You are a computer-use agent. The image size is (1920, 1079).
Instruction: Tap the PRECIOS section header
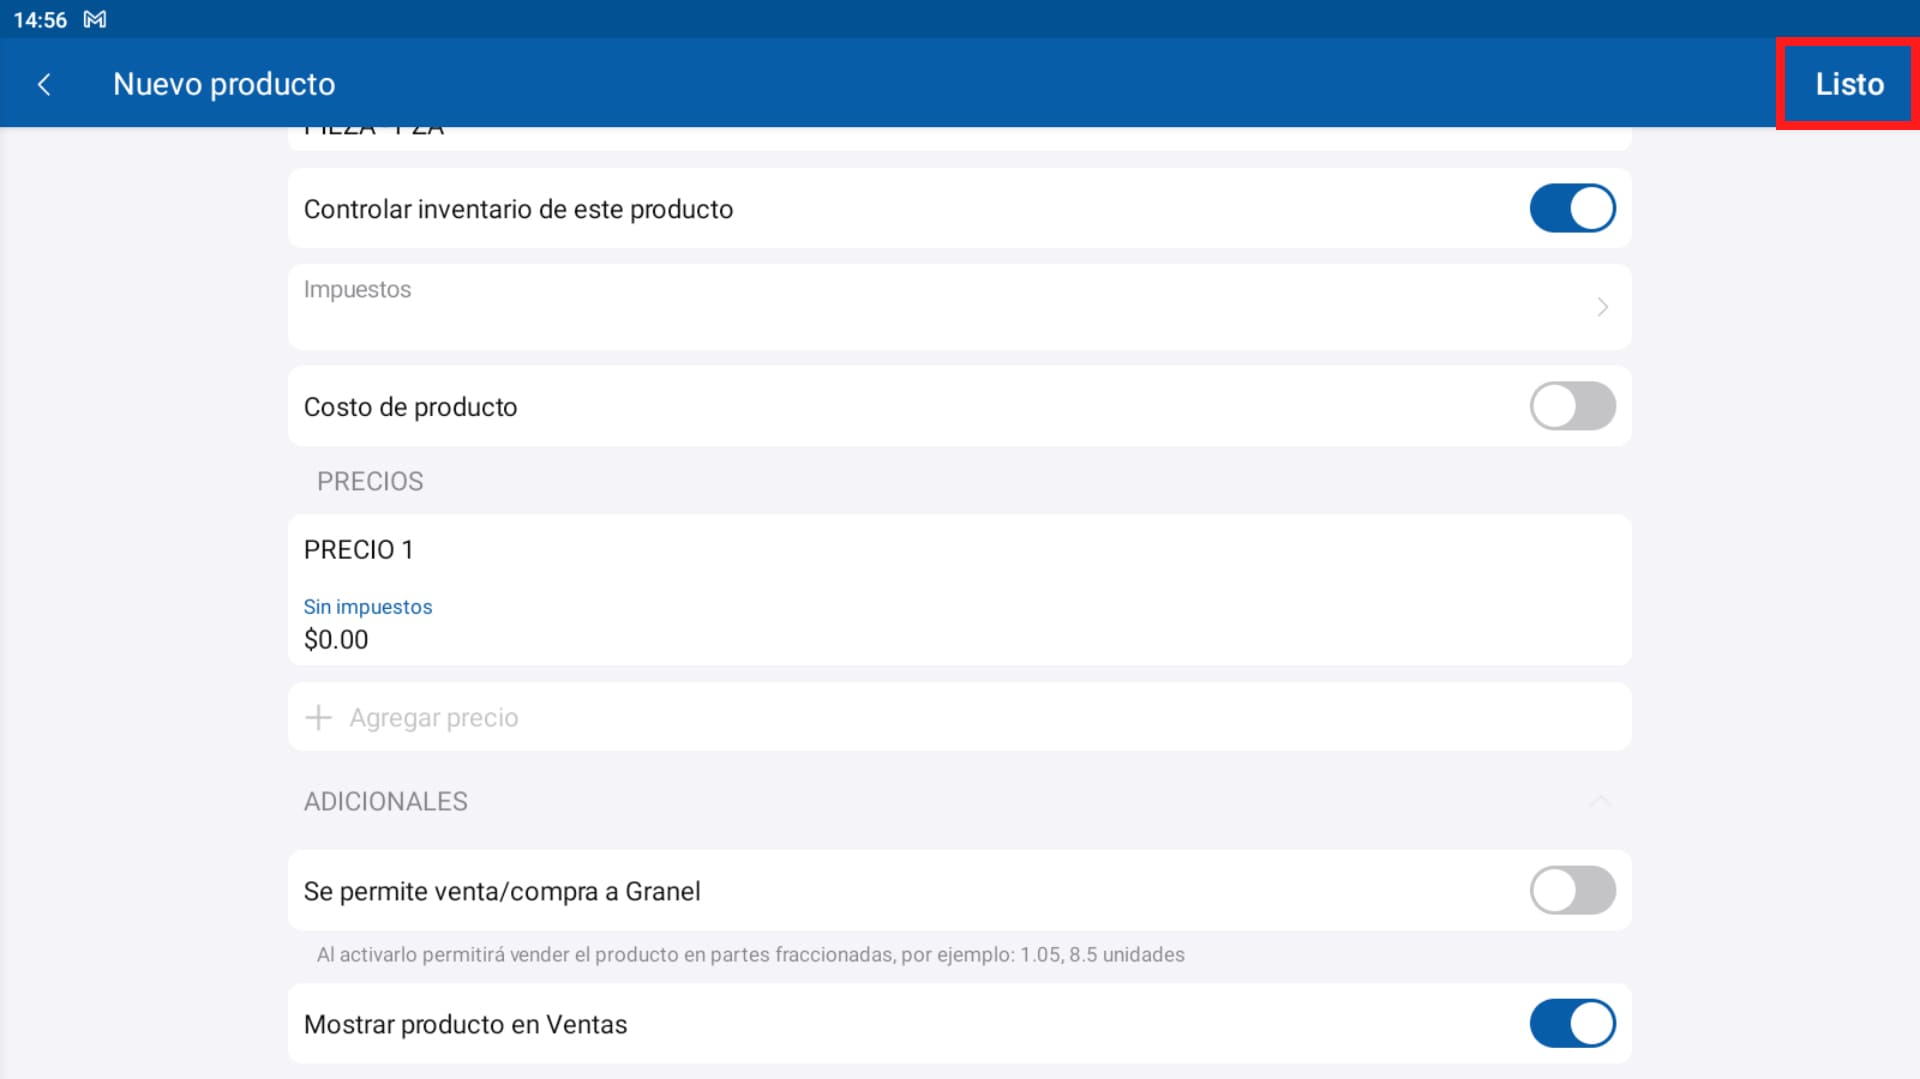[370, 481]
